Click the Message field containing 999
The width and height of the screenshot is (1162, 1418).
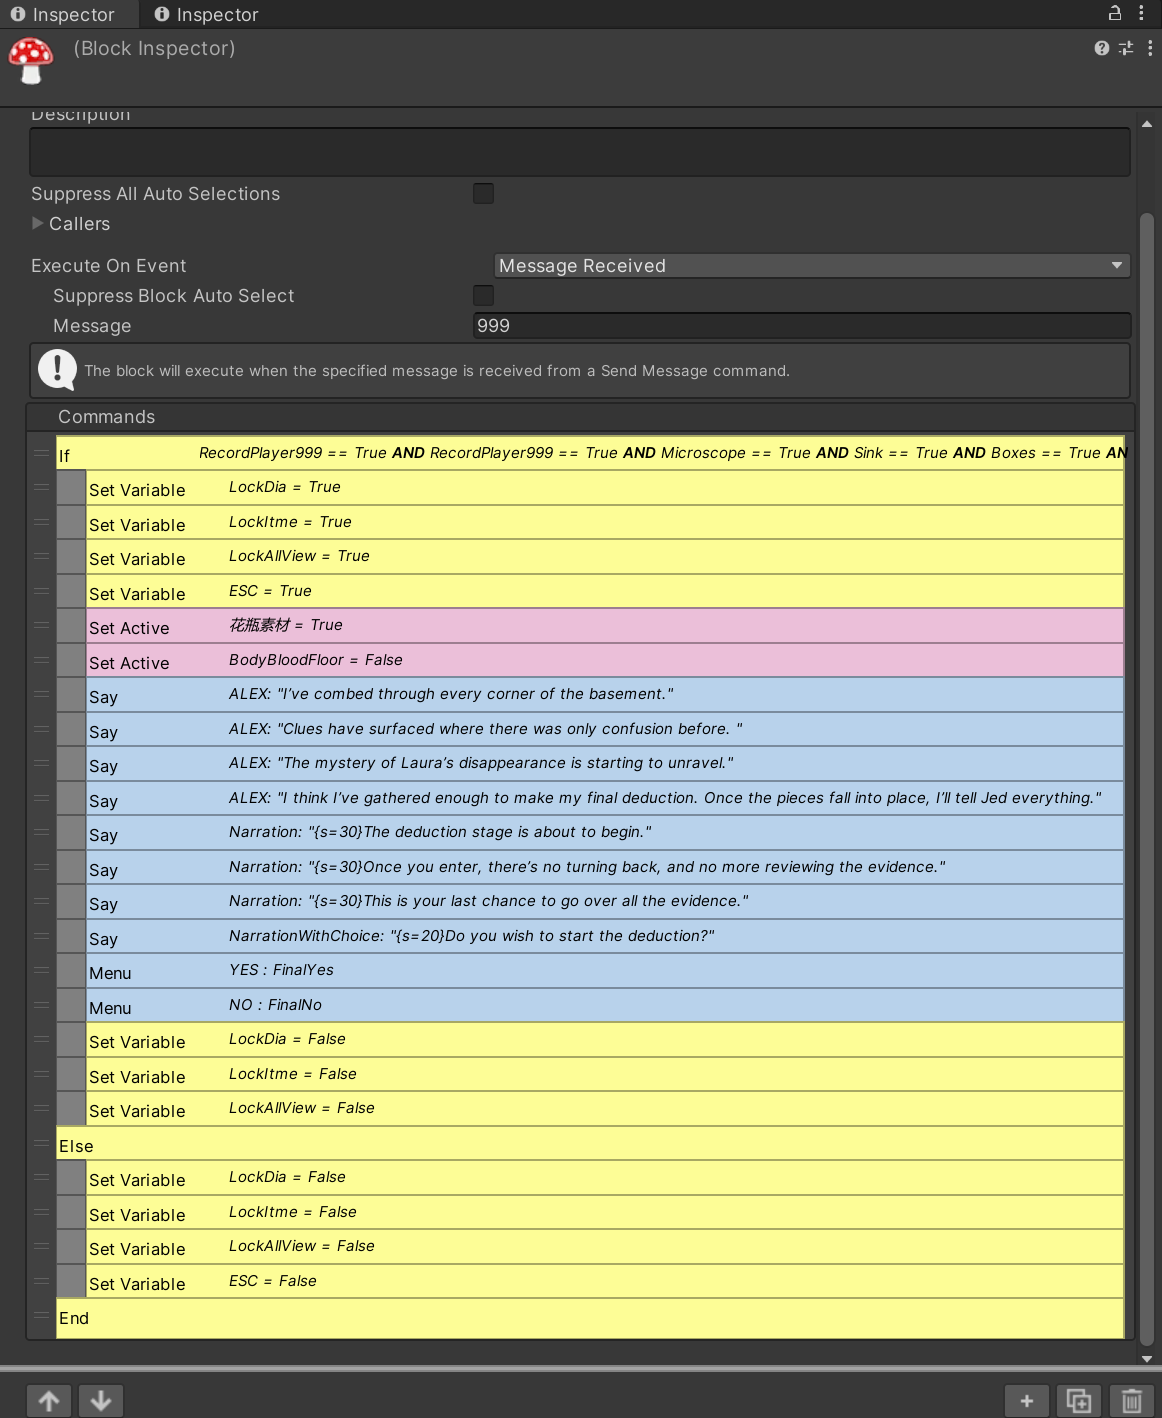pos(802,325)
